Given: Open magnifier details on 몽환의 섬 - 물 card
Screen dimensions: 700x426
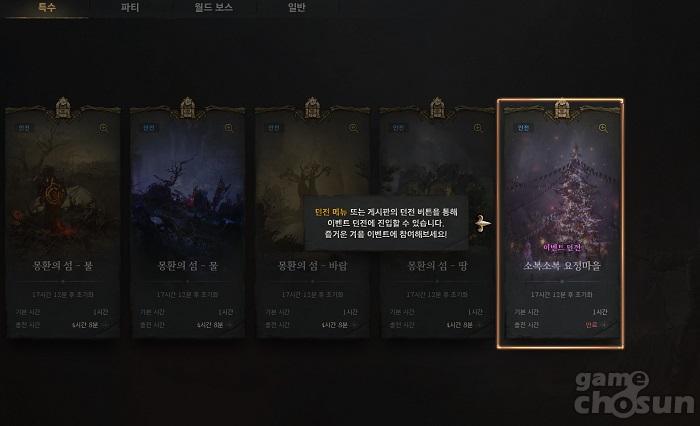Looking at the screenshot, I should coord(229,128).
